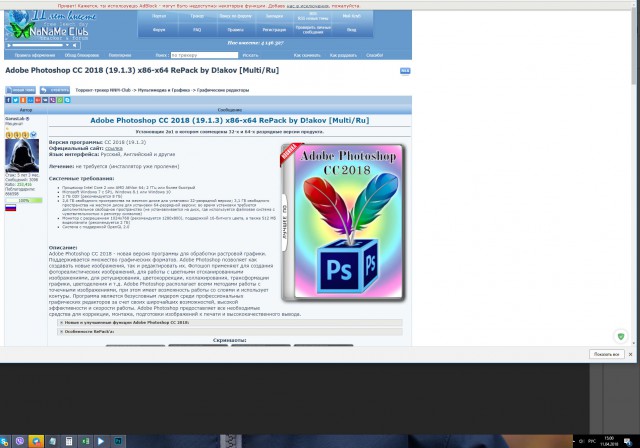Open 'Проверить личные сообщения' menu item

[313, 30]
